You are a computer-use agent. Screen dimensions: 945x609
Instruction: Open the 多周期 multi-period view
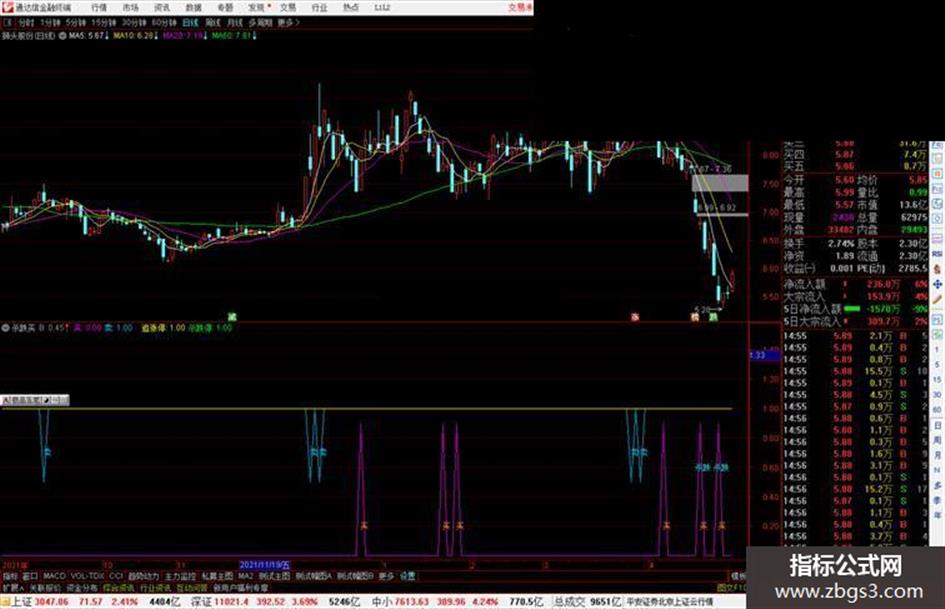[x=260, y=22]
